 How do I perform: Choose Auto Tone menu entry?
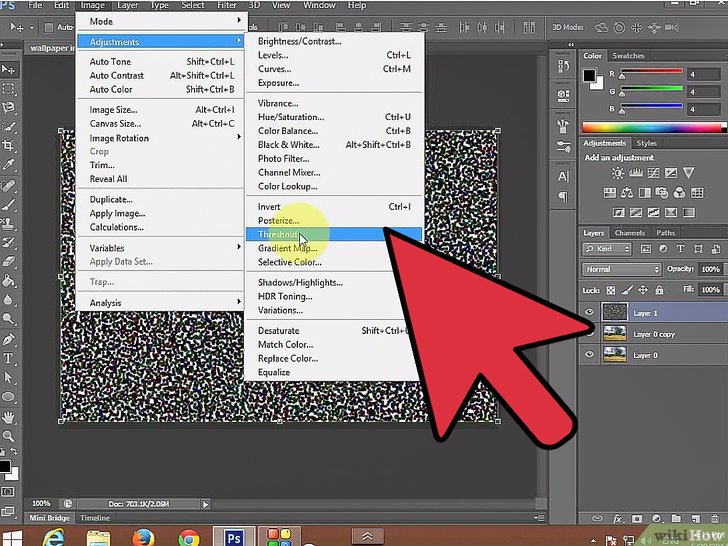pyautogui.click(x=160, y=61)
